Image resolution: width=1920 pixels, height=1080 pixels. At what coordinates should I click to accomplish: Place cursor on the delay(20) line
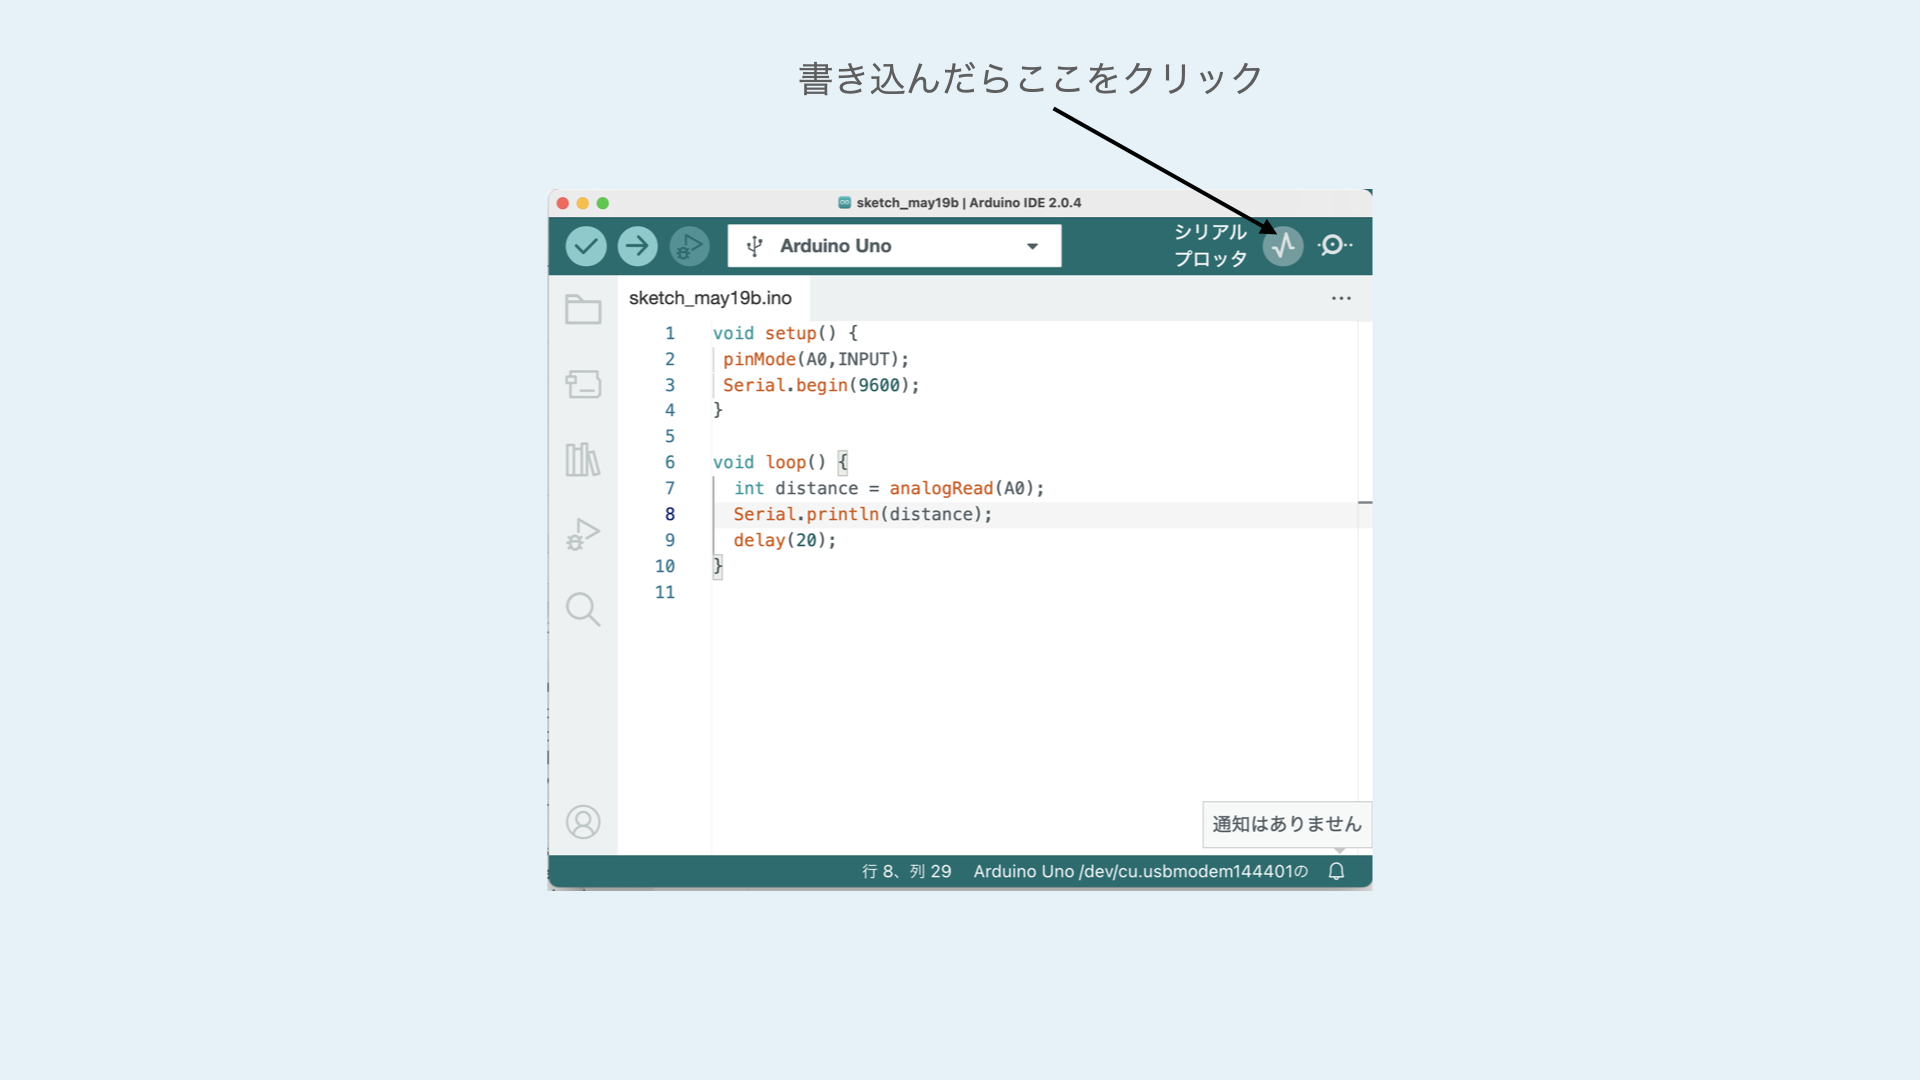[x=784, y=541]
